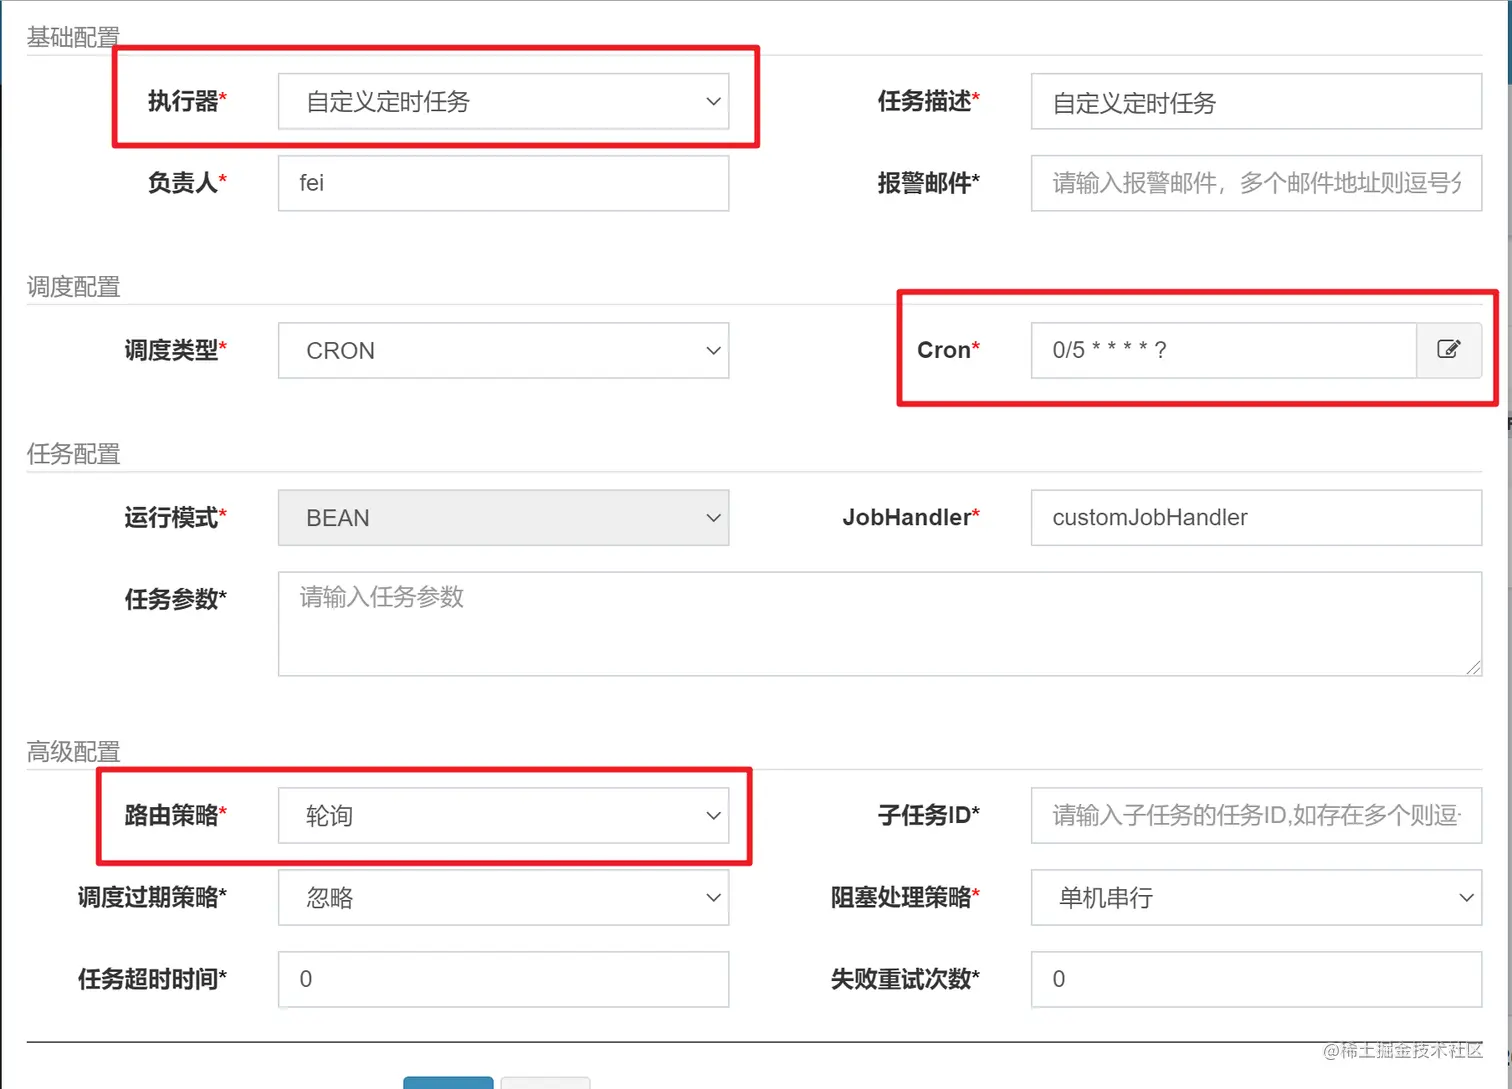Open the Cron expression editor icon
1512x1089 pixels.
(1449, 350)
